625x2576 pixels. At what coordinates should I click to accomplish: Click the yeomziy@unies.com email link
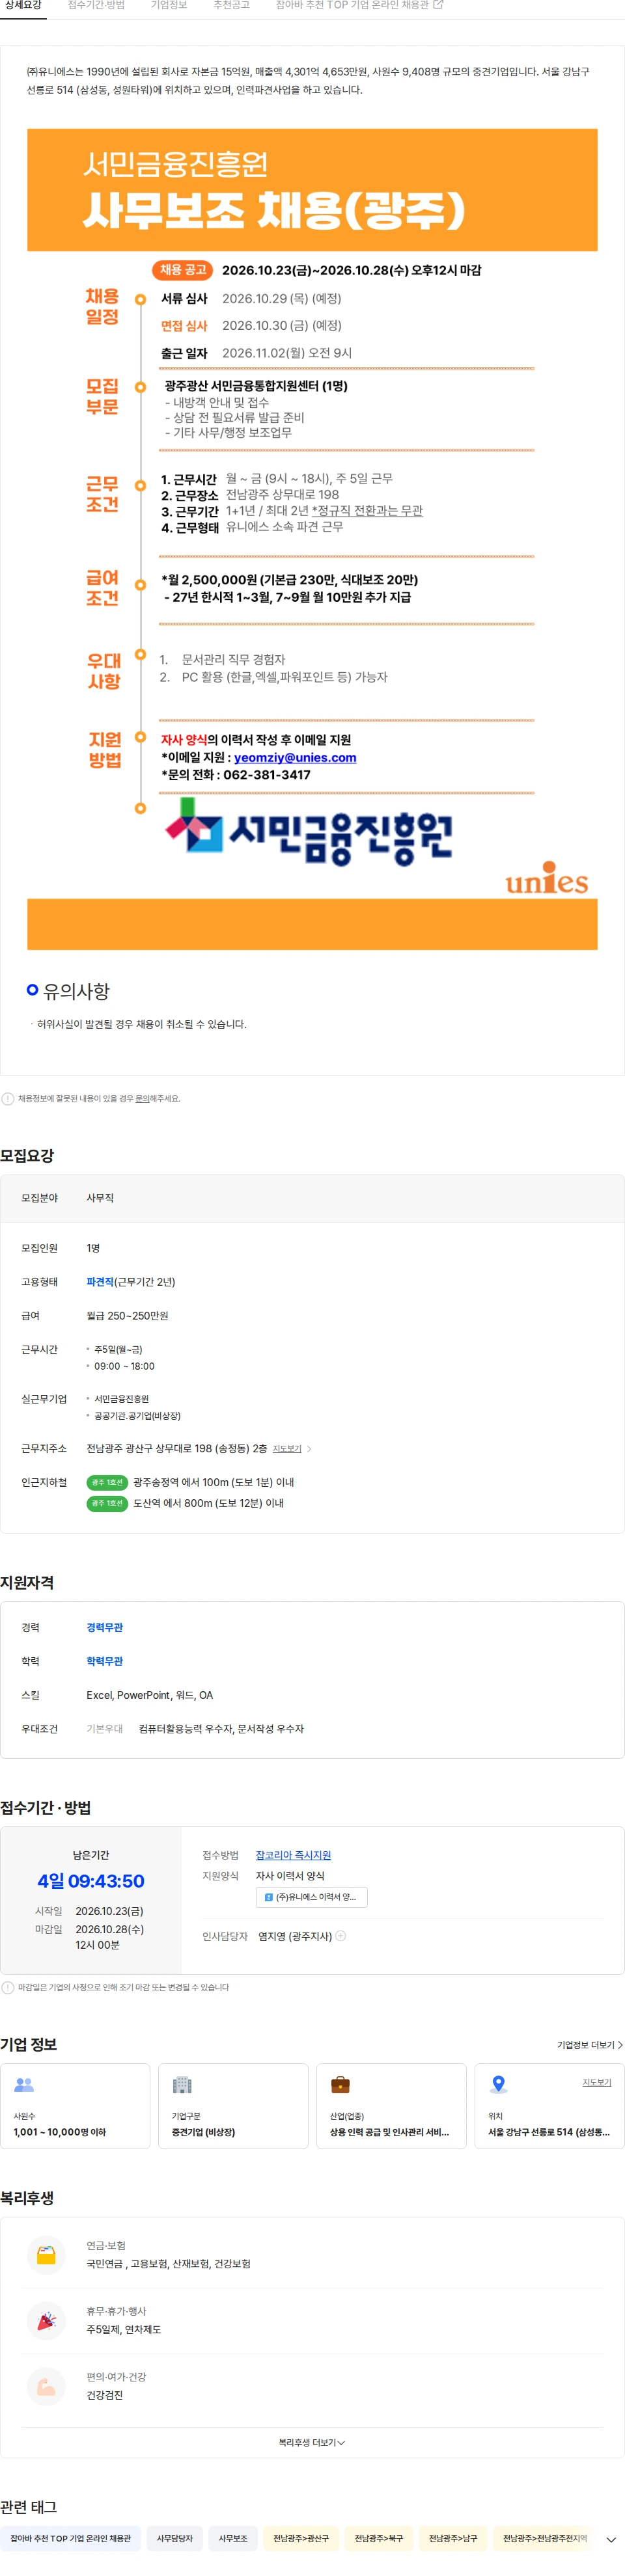tap(295, 757)
